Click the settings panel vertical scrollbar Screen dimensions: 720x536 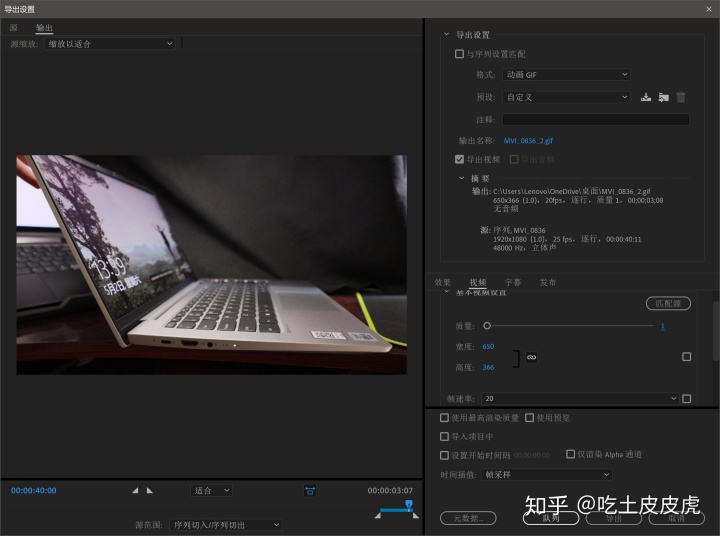coord(716,331)
